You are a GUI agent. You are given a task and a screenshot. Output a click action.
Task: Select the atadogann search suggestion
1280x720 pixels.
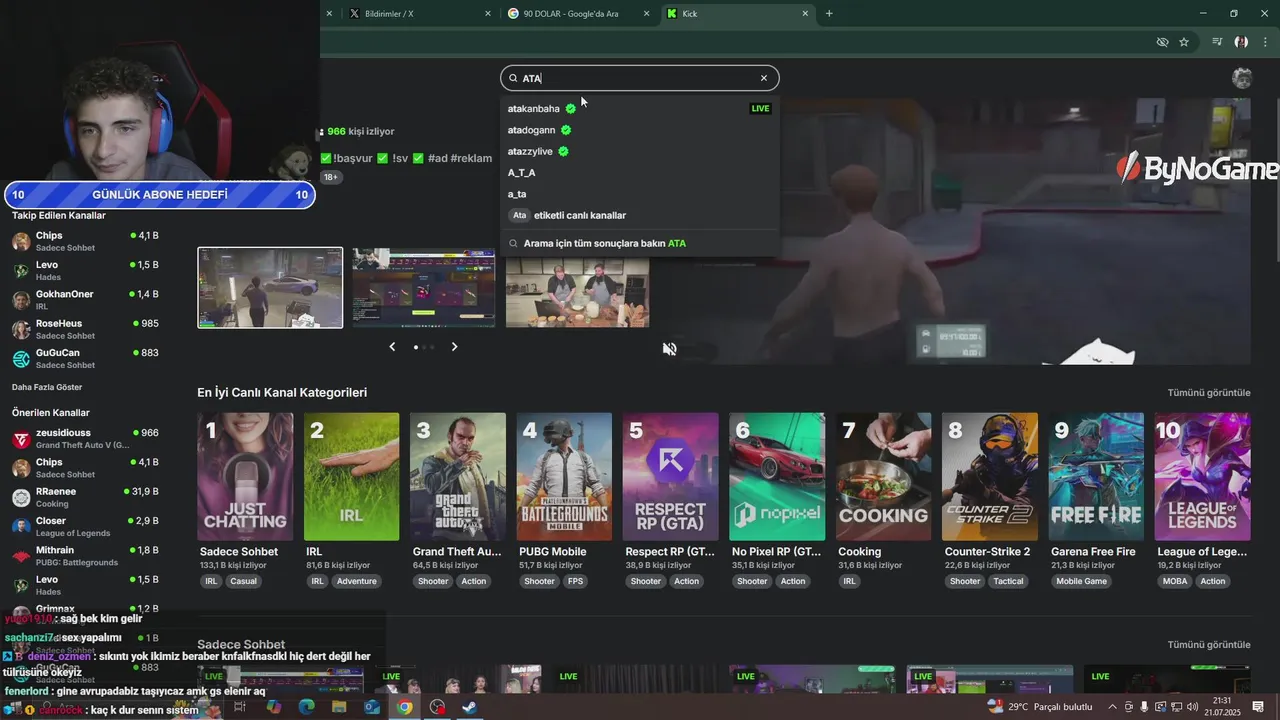[x=639, y=130]
